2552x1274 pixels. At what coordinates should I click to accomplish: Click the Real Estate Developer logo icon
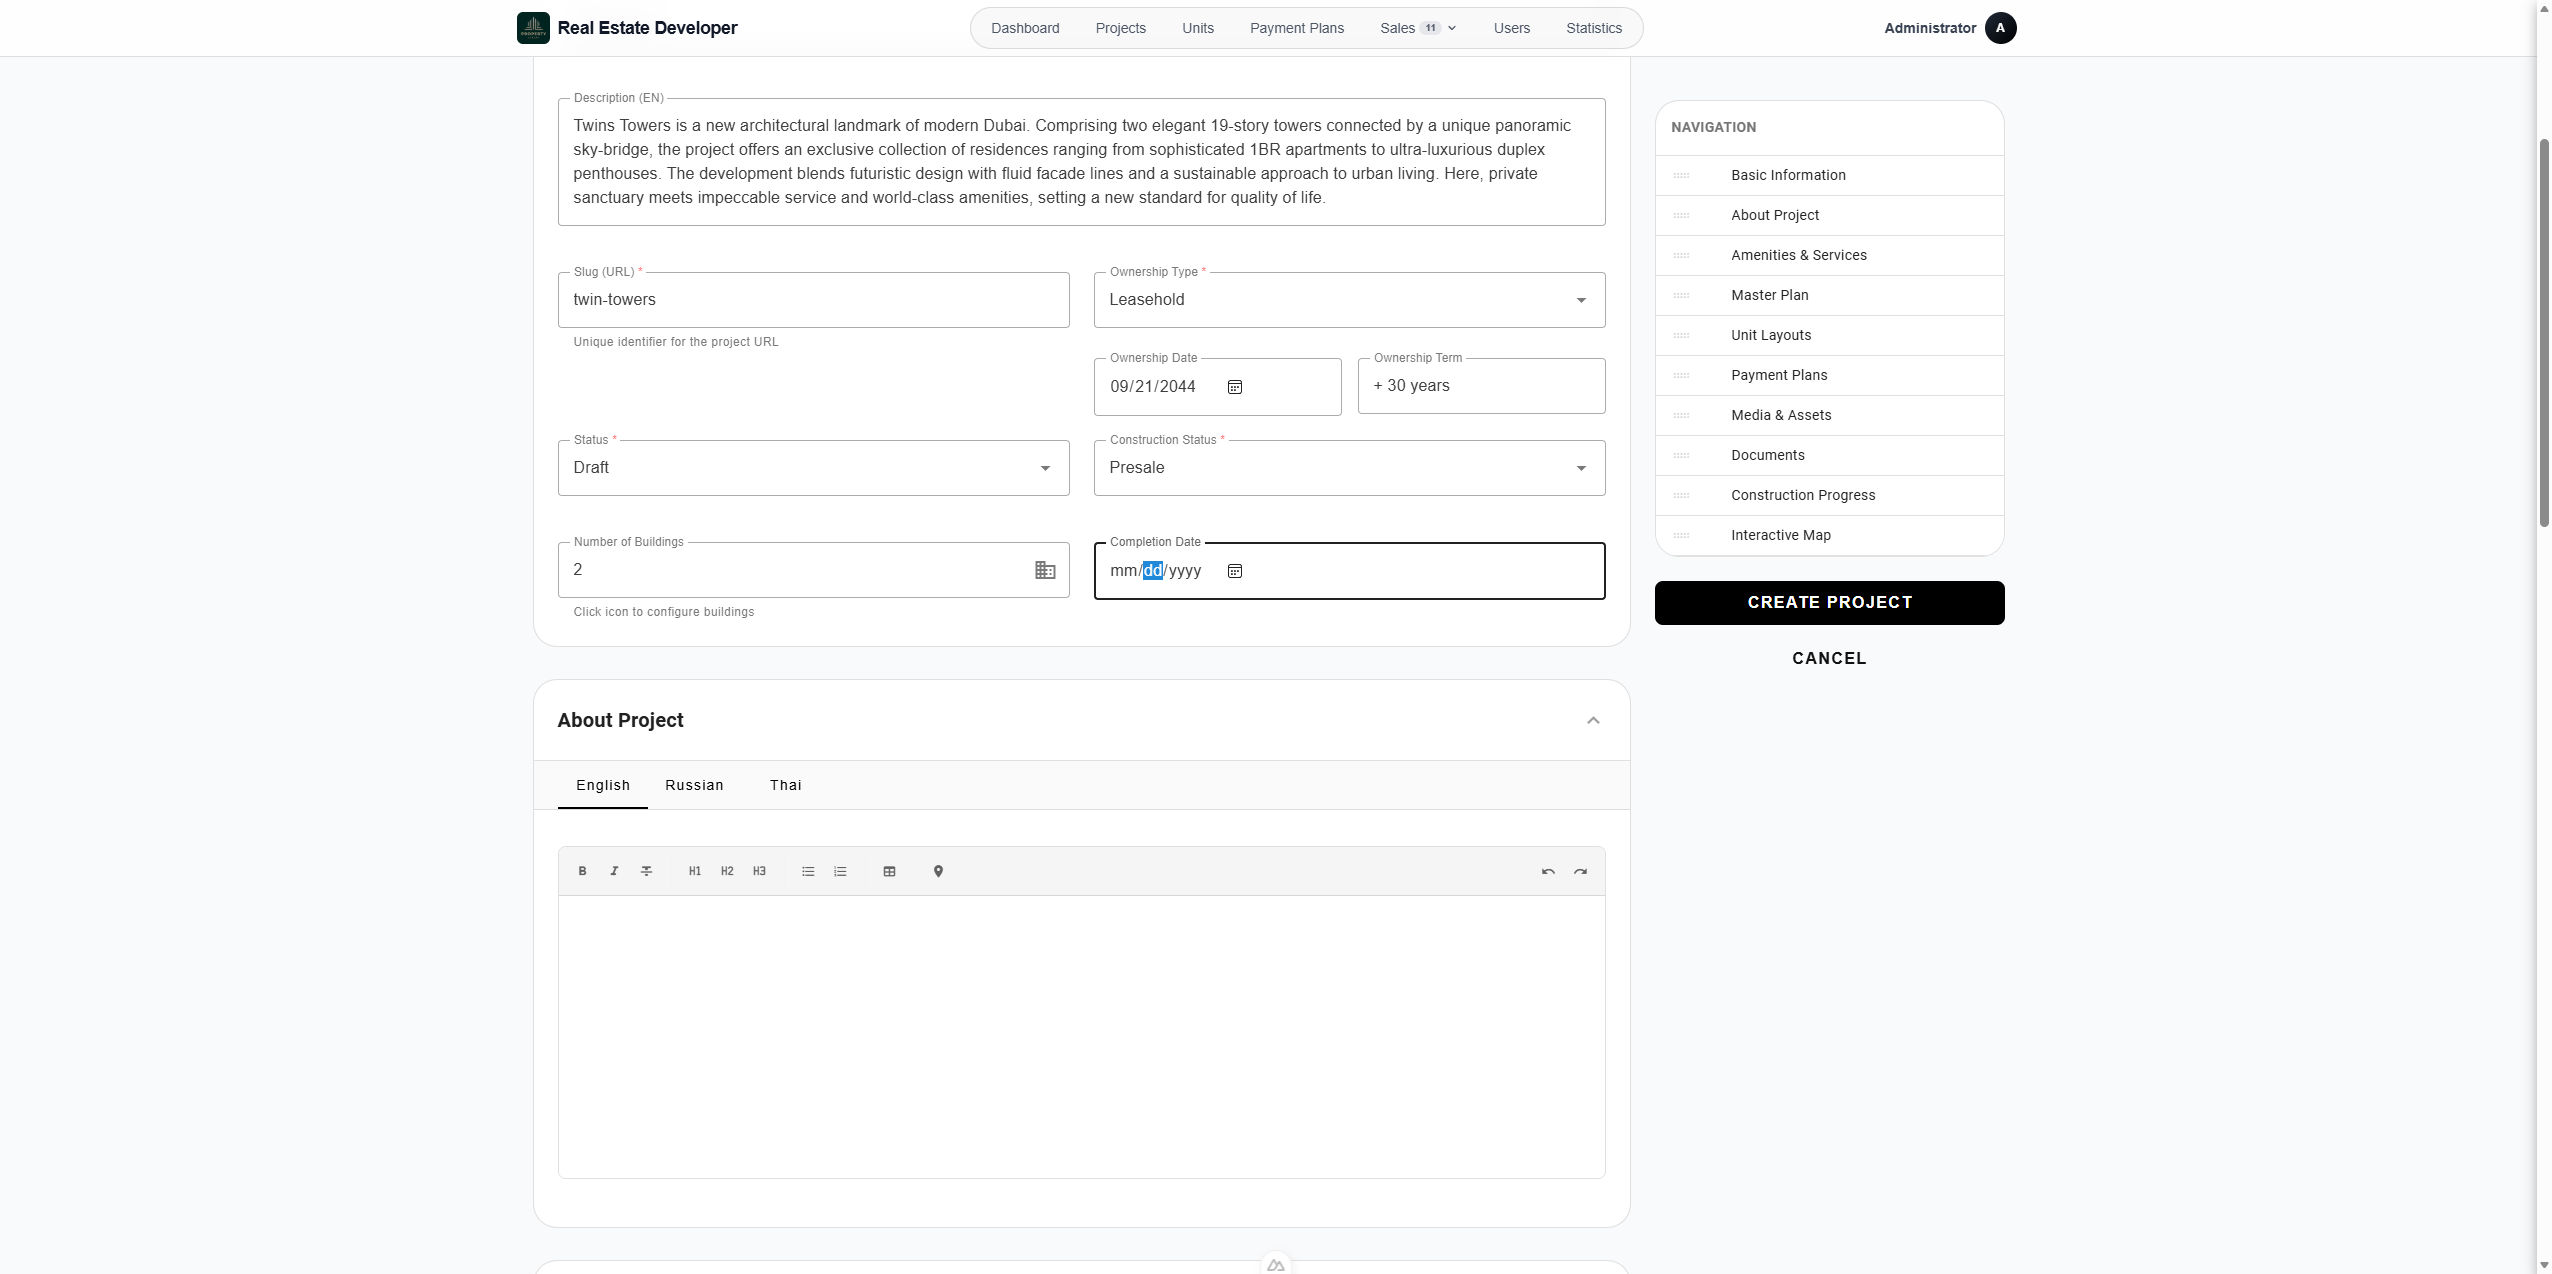click(533, 28)
